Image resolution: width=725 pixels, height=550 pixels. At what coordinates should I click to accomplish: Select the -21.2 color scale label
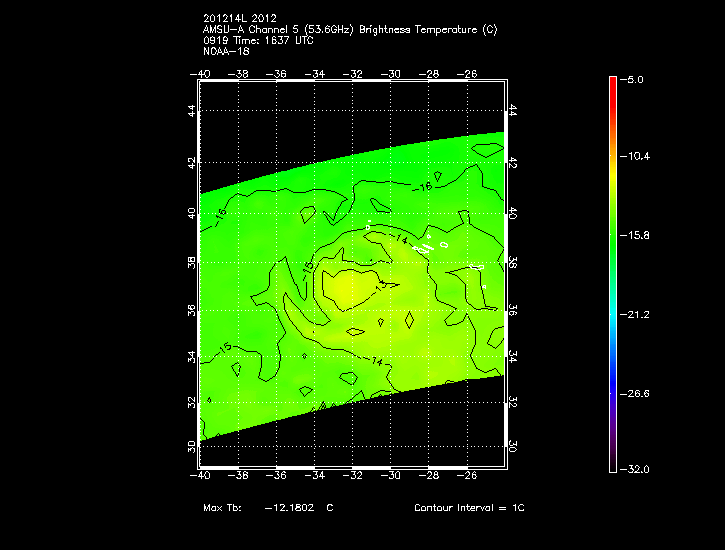tap(636, 314)
